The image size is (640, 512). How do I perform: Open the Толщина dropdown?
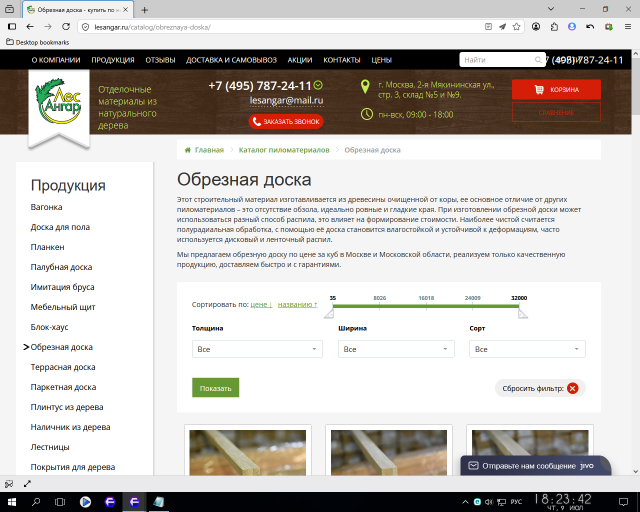click(x=257, y=349)
